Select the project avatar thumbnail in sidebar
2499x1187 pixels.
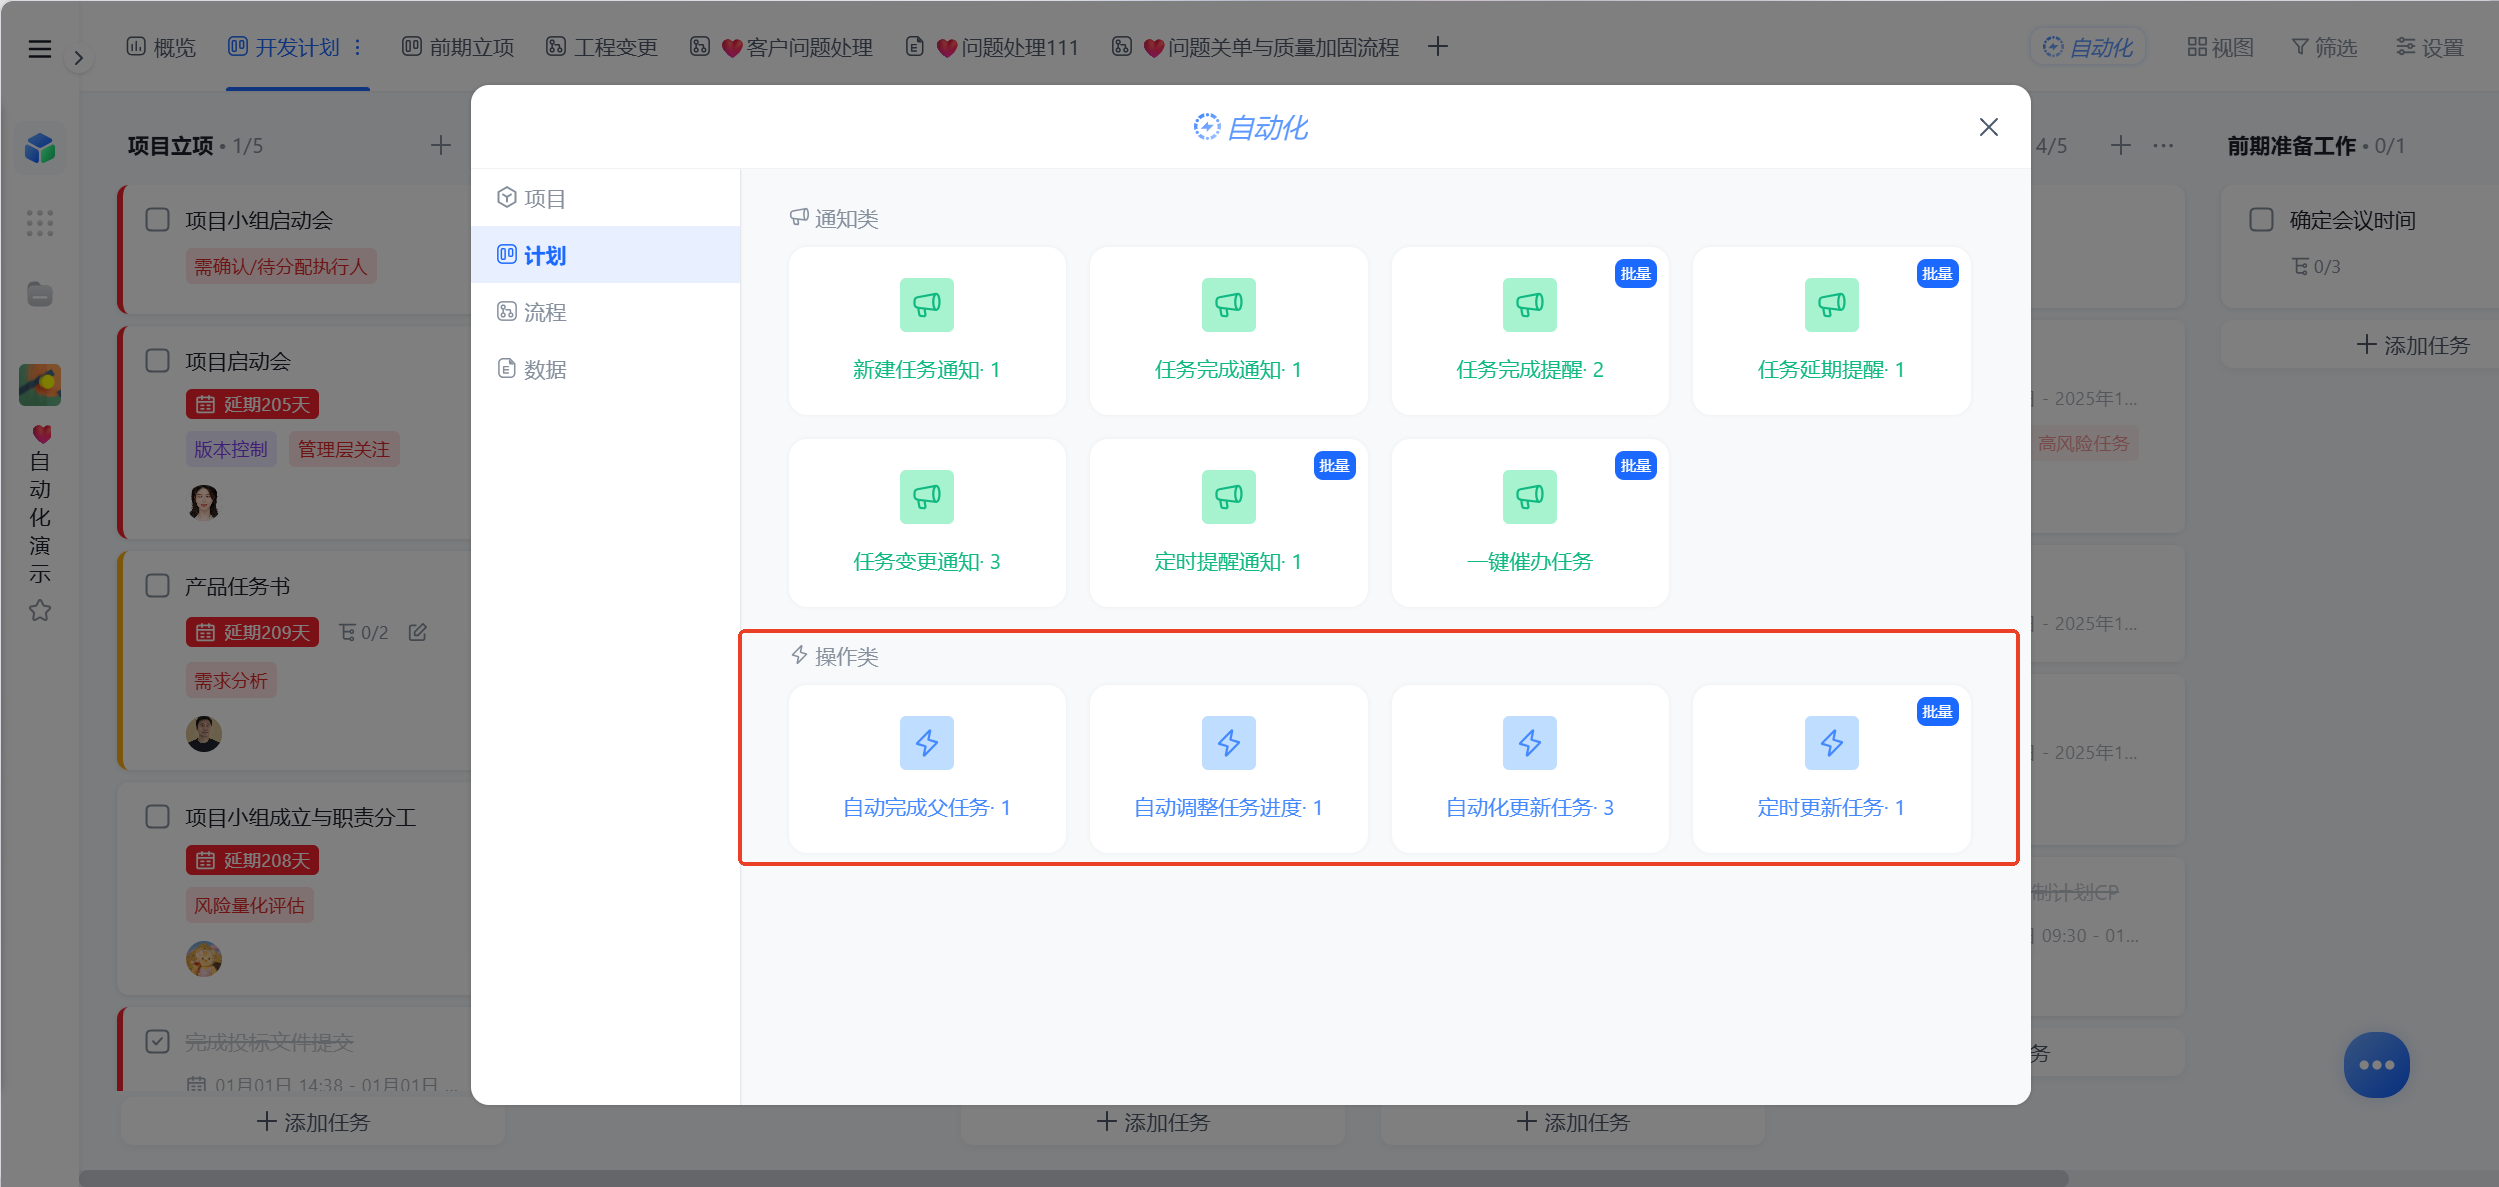click(x=40, y=385)
